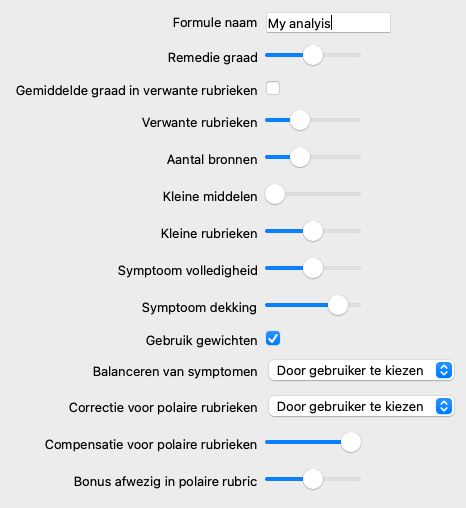Click right end of Remedie graad track
The image size is (466, 508).
click(x=359, y=55)
